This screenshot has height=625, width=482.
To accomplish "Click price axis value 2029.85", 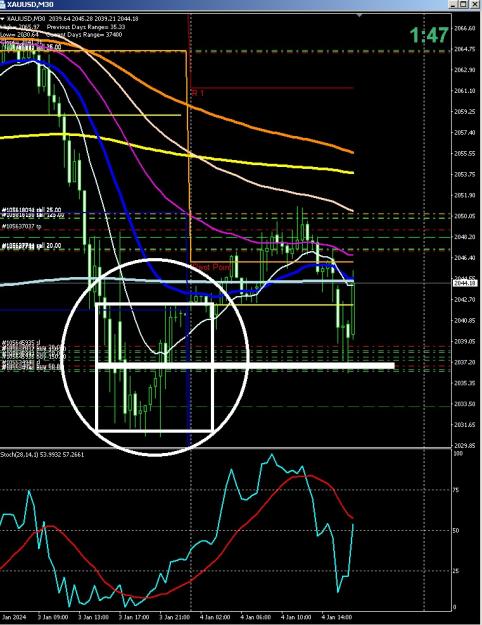I will tap(464, 445).
